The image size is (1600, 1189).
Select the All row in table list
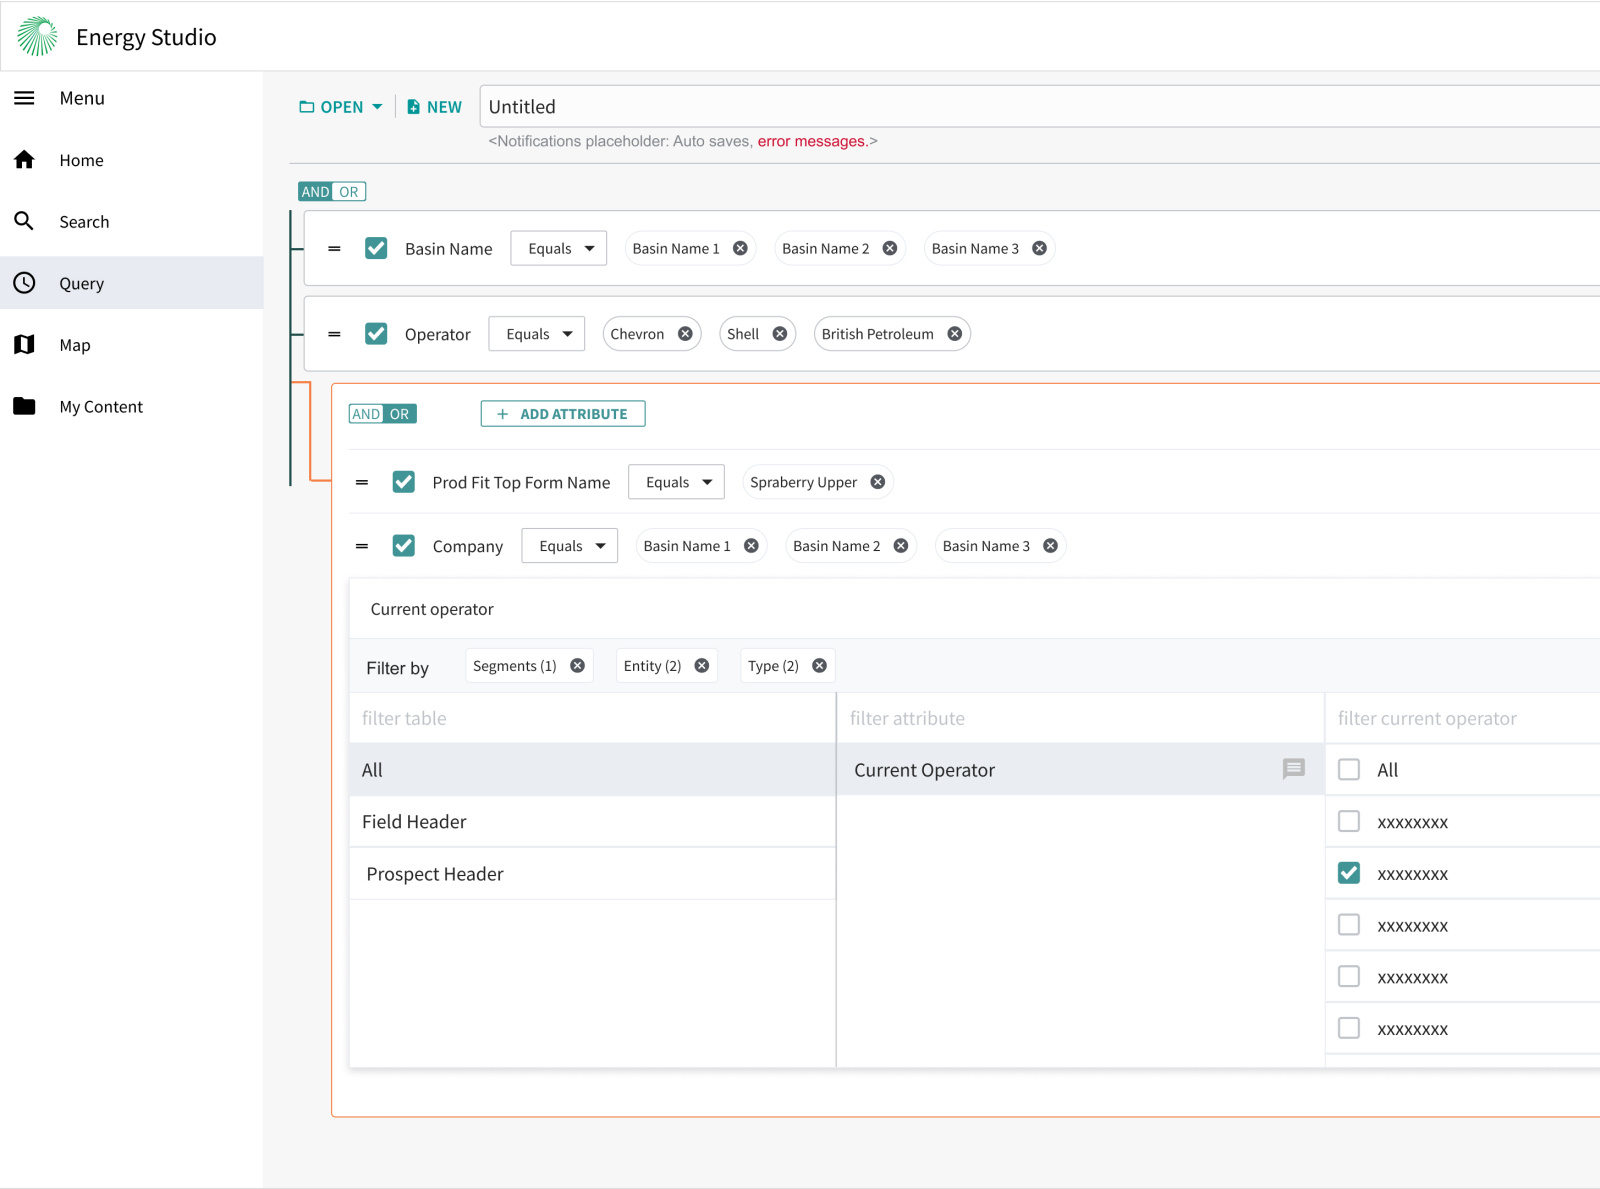[592, 769]
